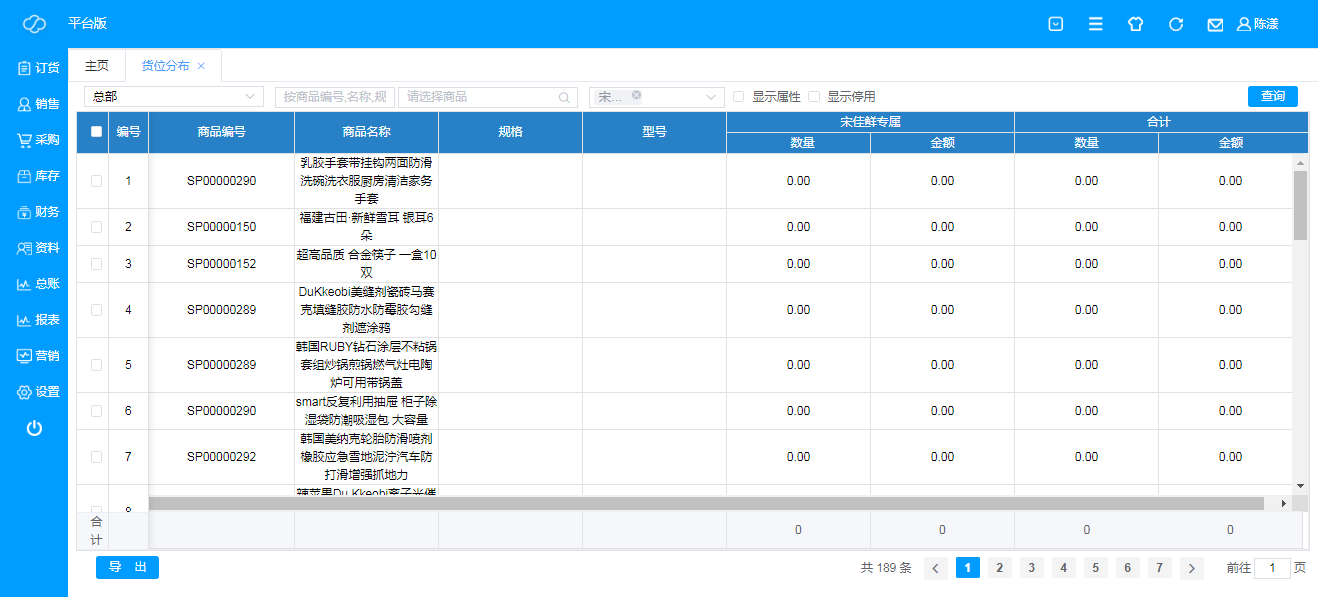Click the 导出 export button

coord(127,567)
